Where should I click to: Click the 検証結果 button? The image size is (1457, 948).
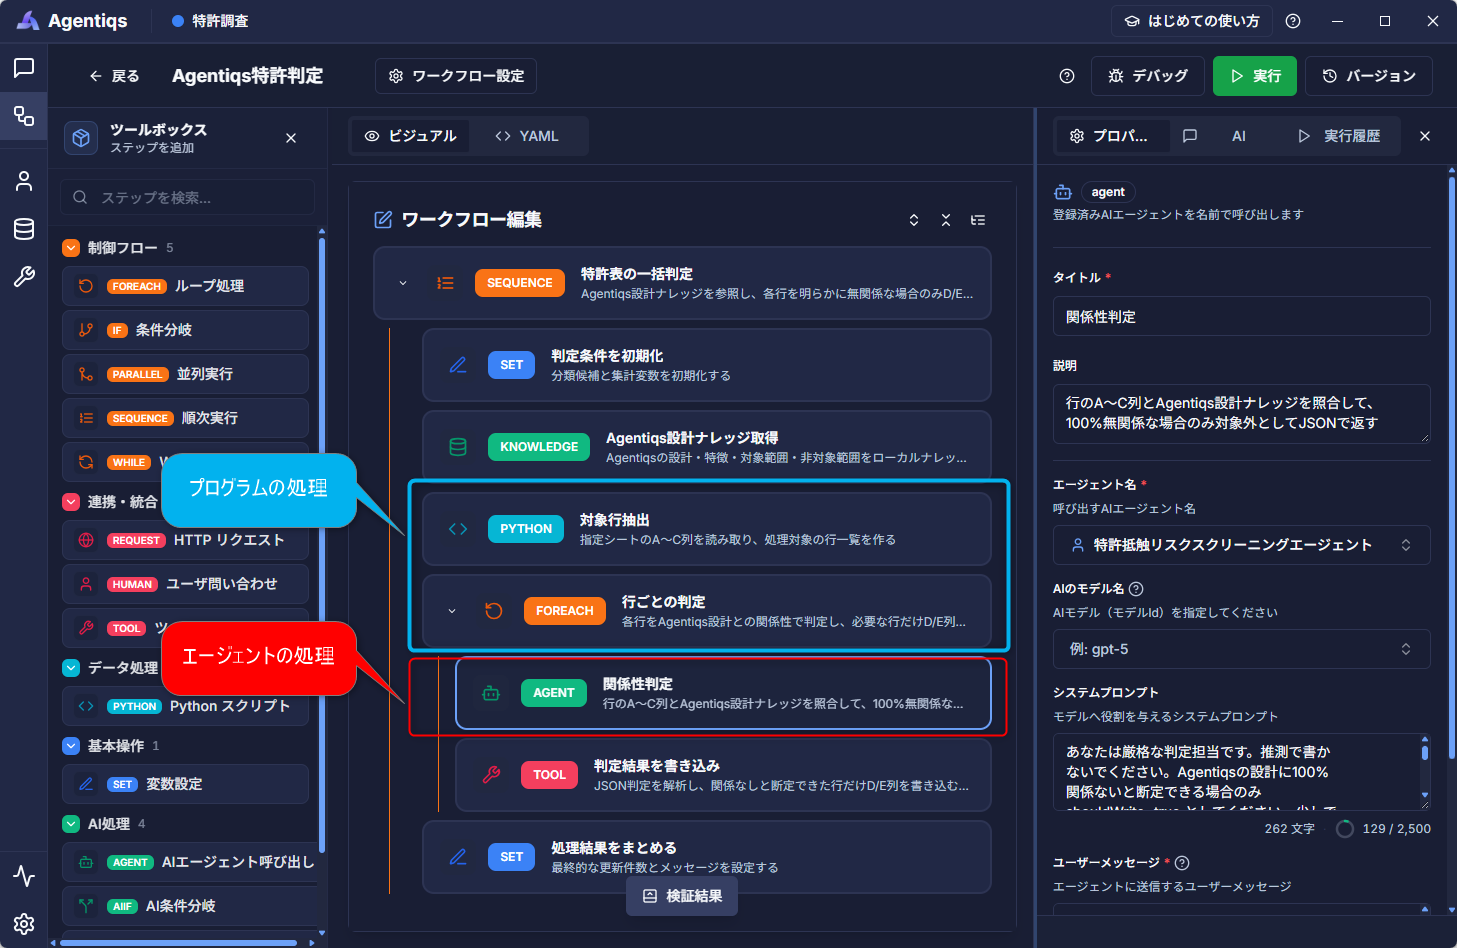[x=682, y=896]
